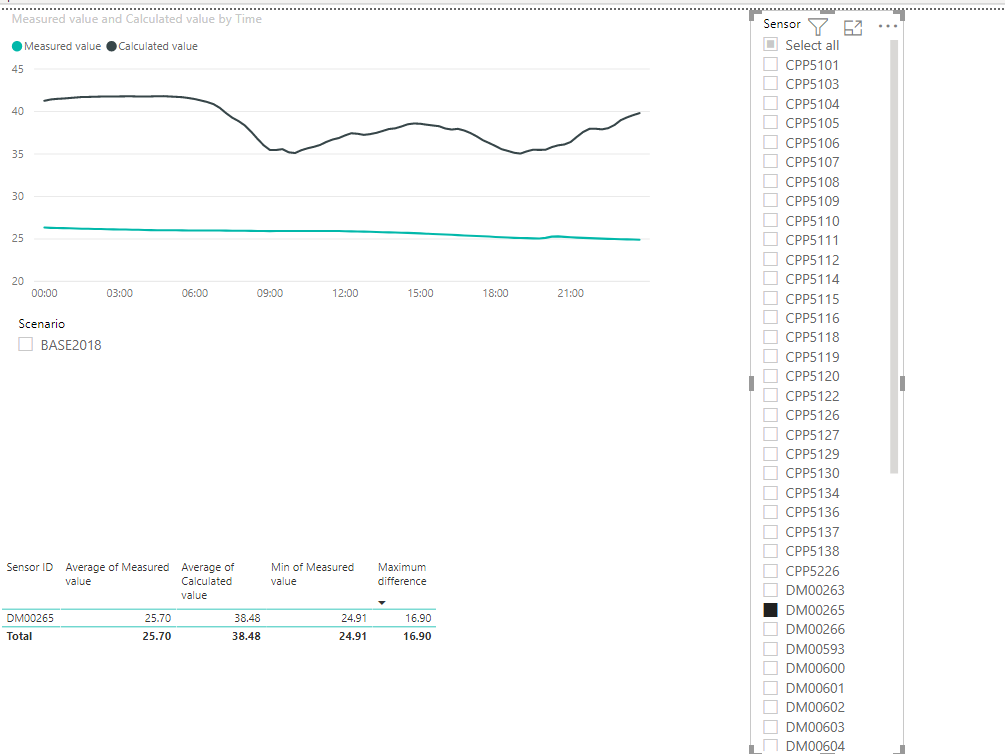
Task: Check the CPP5226 sensor checkbox
Action: (770, 571)
